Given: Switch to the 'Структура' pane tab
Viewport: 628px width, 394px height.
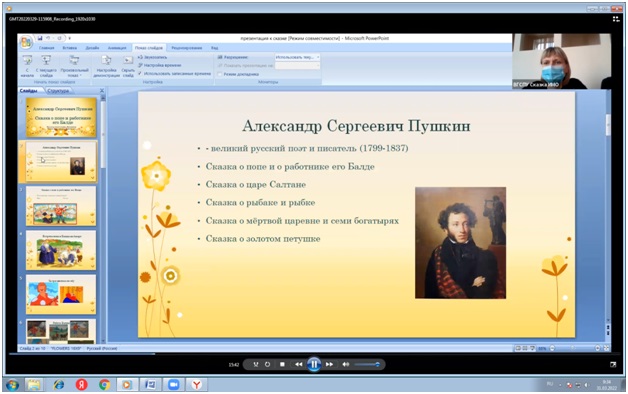Looking at the screenshot, I should pos(58,91).
